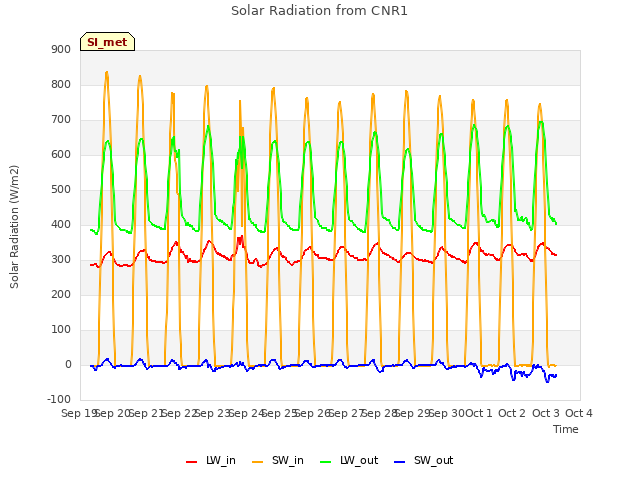Toggle the SW_out legend entry
Screen dimensions: 640x480
[424, 460]
